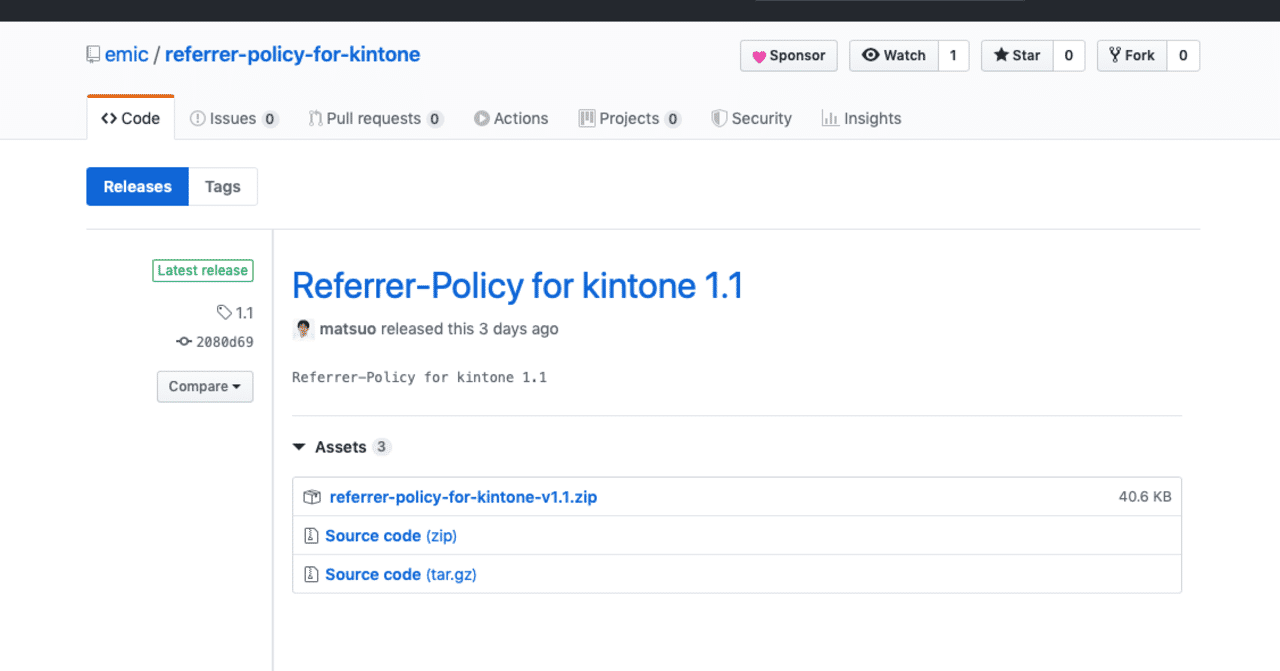This screenshot has width=1280, height=671.
Task: Watch the repository
Action: [894, 56]
